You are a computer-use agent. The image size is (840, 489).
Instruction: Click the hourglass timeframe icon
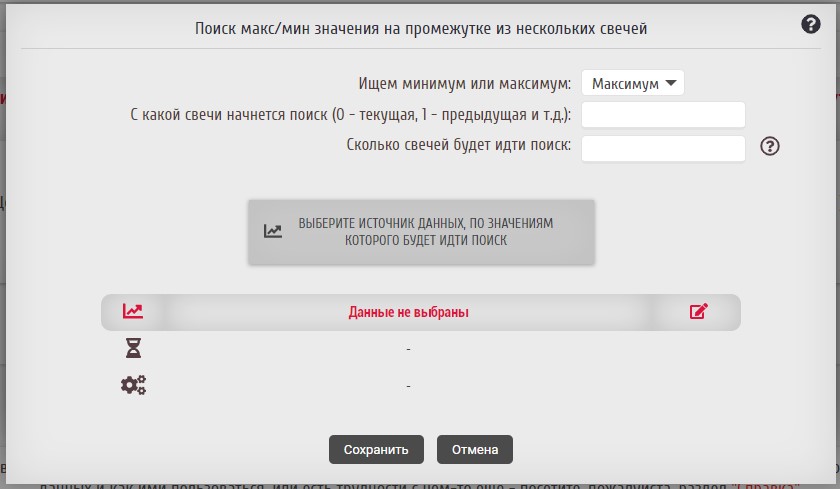(x=133, y=348)
